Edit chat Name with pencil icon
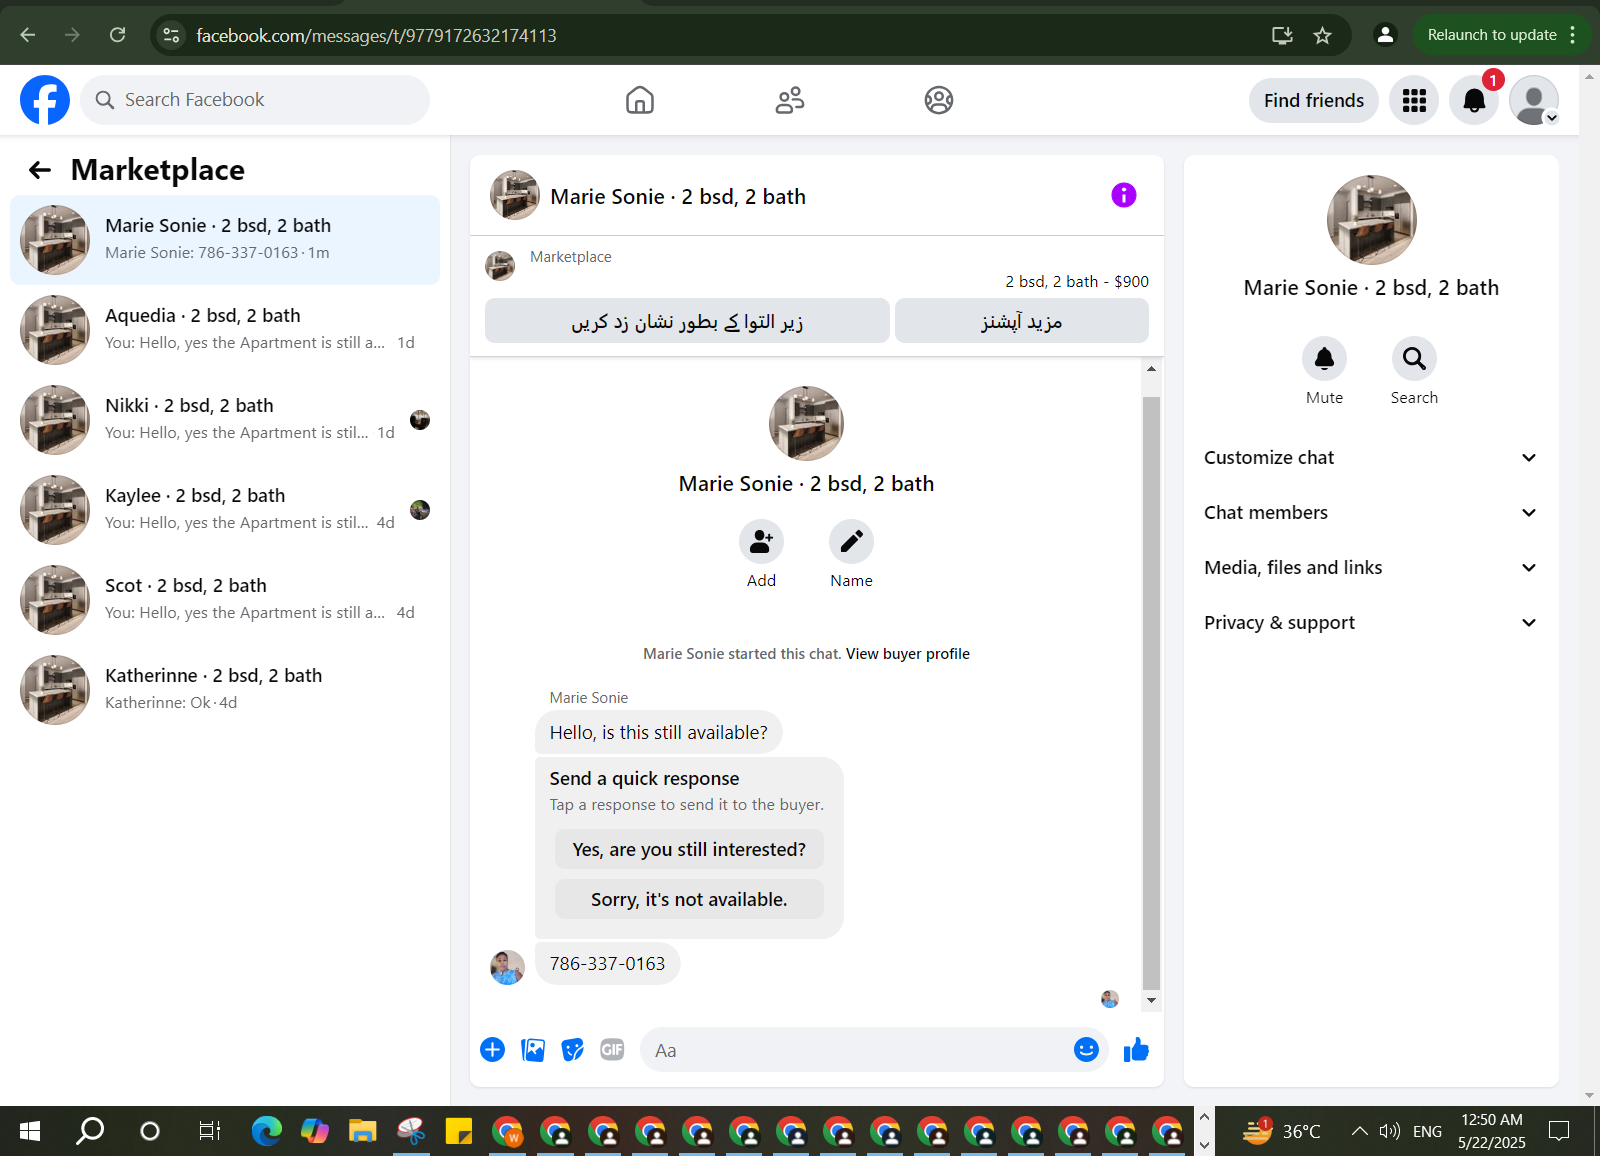 pos(851,542)
